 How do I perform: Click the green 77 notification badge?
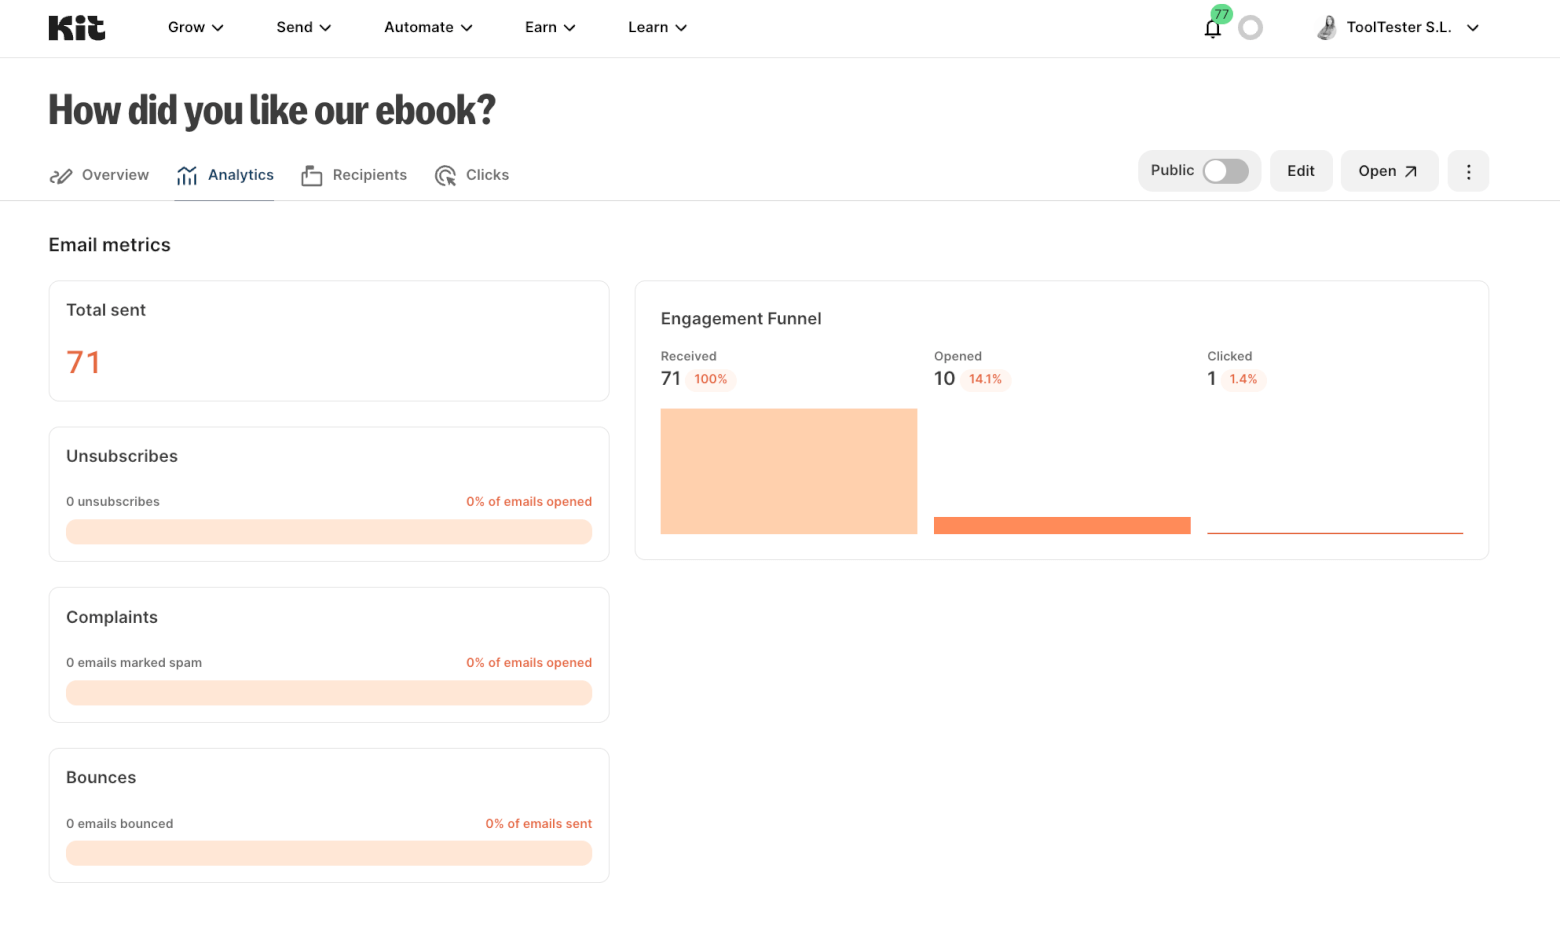coord(1221,14)
